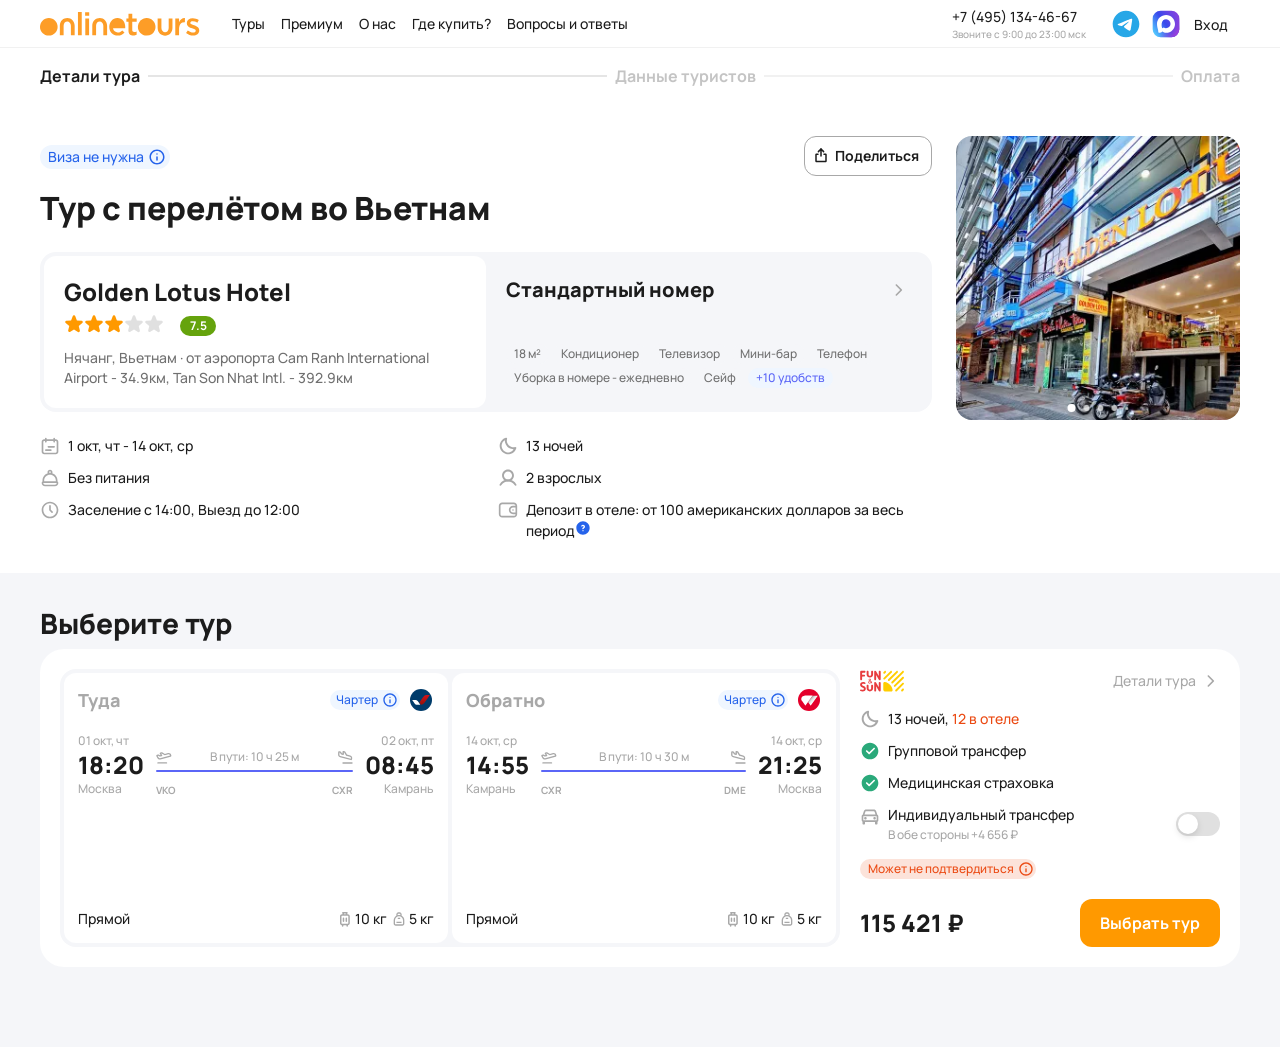1280x1047 pixels.
Task: Click the meal icon beside 'Без питания'
Action: (50, 478)
